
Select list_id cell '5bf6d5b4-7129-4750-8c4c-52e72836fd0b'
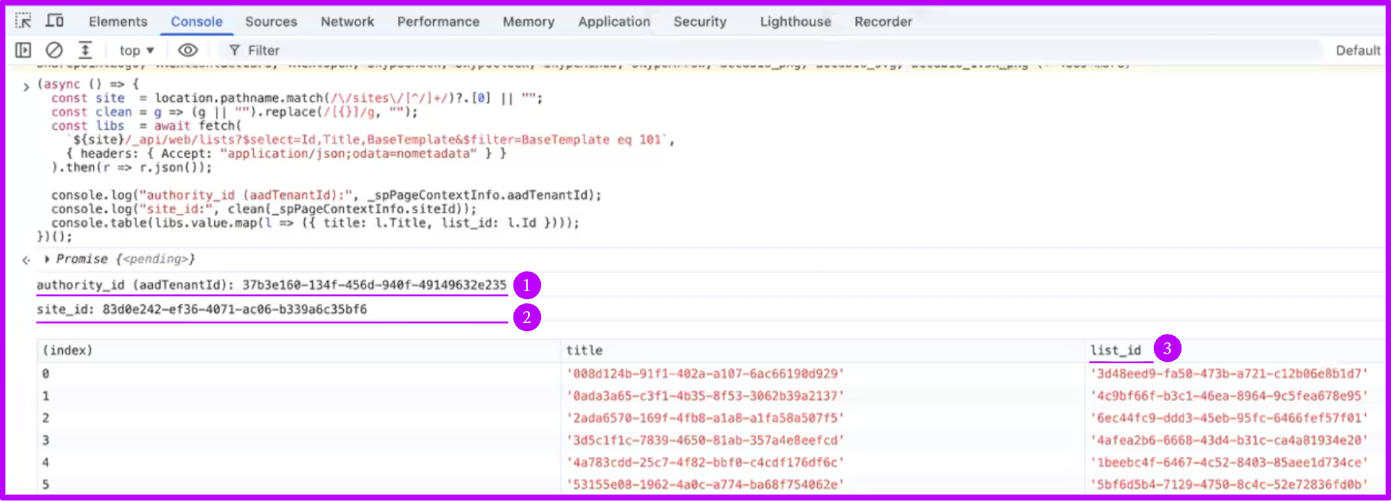click(x=1229, y=484)
